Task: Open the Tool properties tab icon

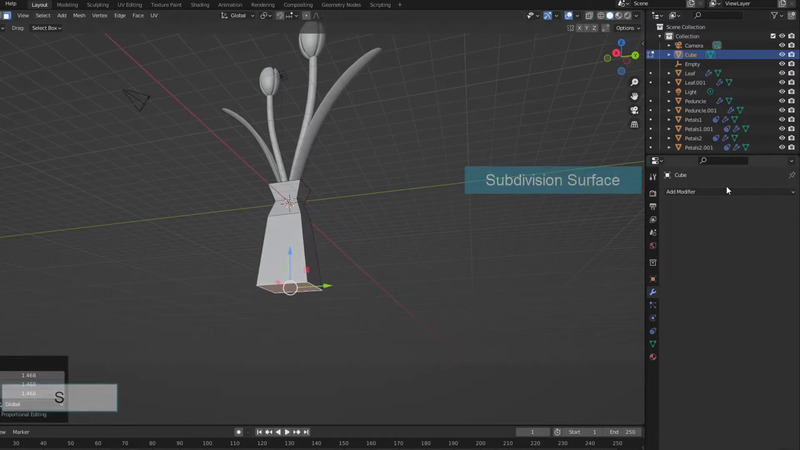Action: 653,177
